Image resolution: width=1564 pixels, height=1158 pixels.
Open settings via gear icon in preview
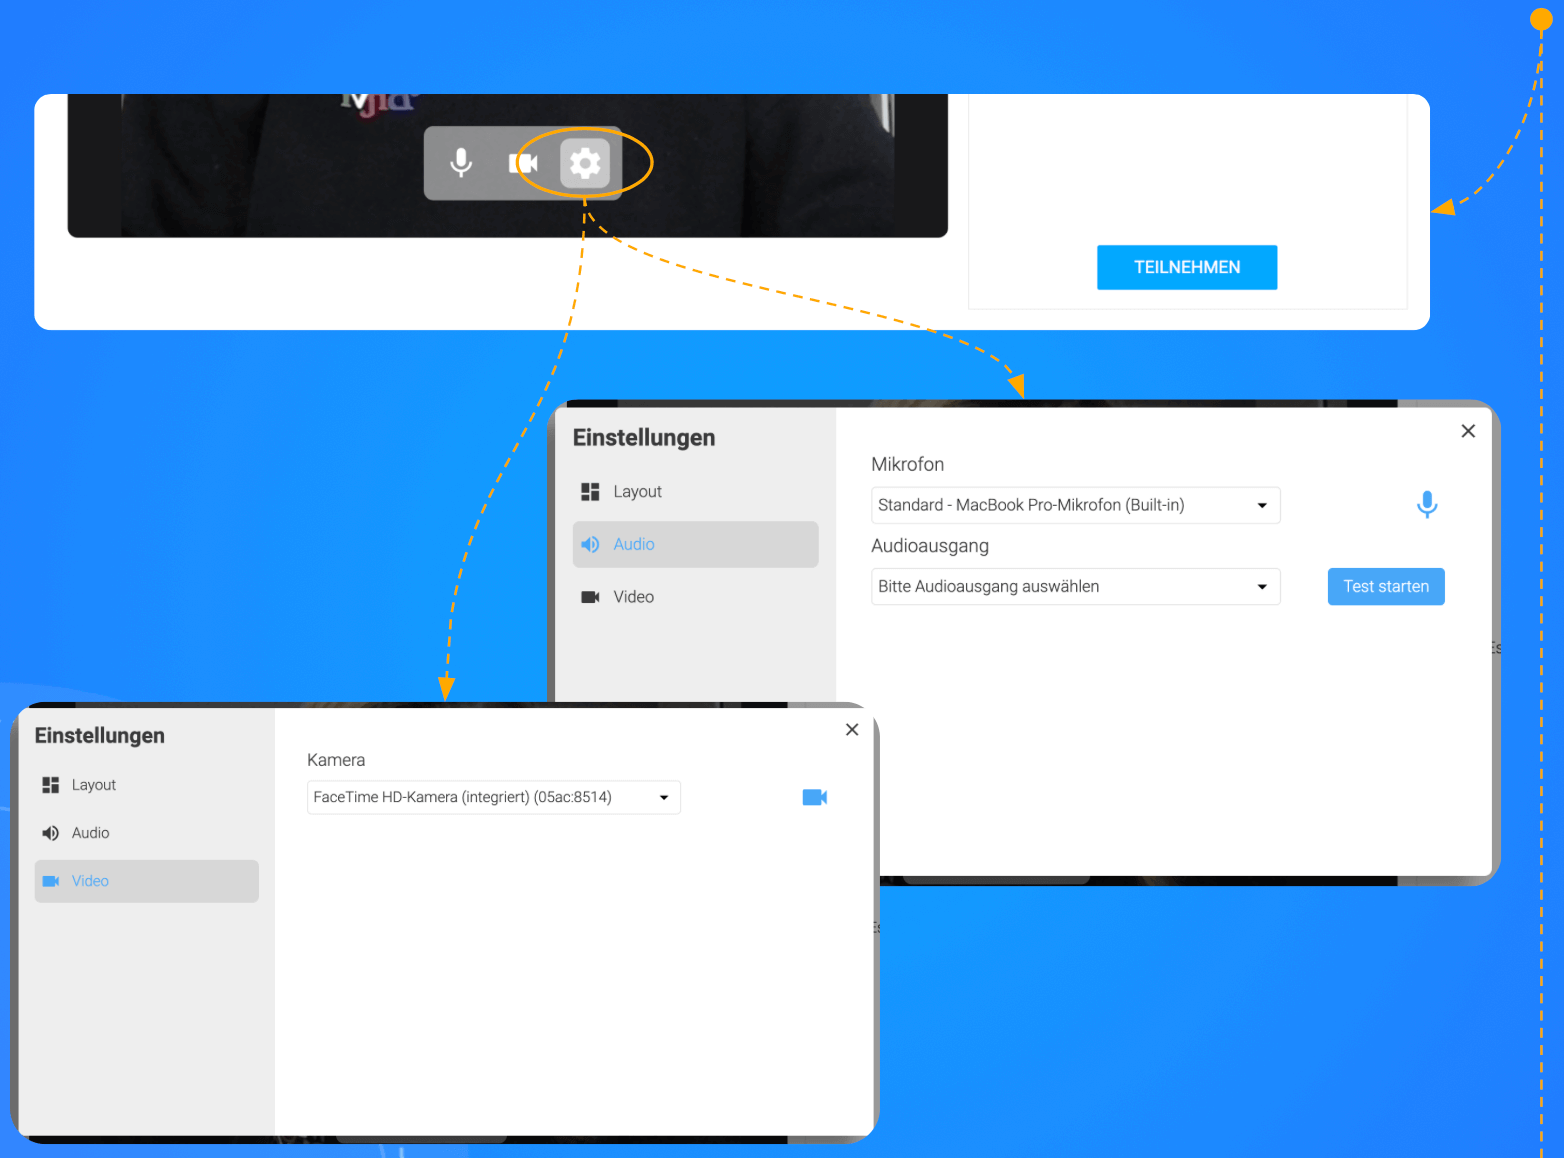(x=585, y=163)
